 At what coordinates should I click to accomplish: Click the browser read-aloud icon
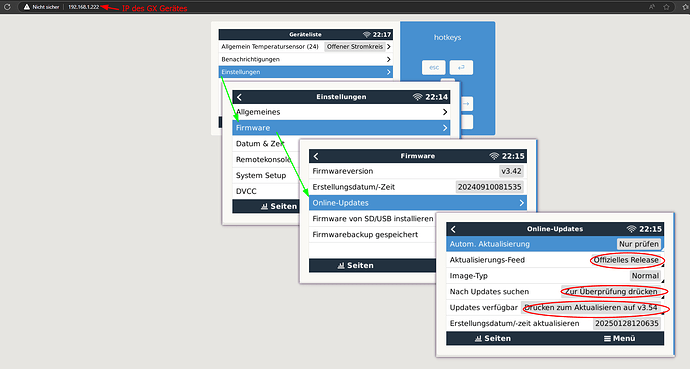coord(652,7)
